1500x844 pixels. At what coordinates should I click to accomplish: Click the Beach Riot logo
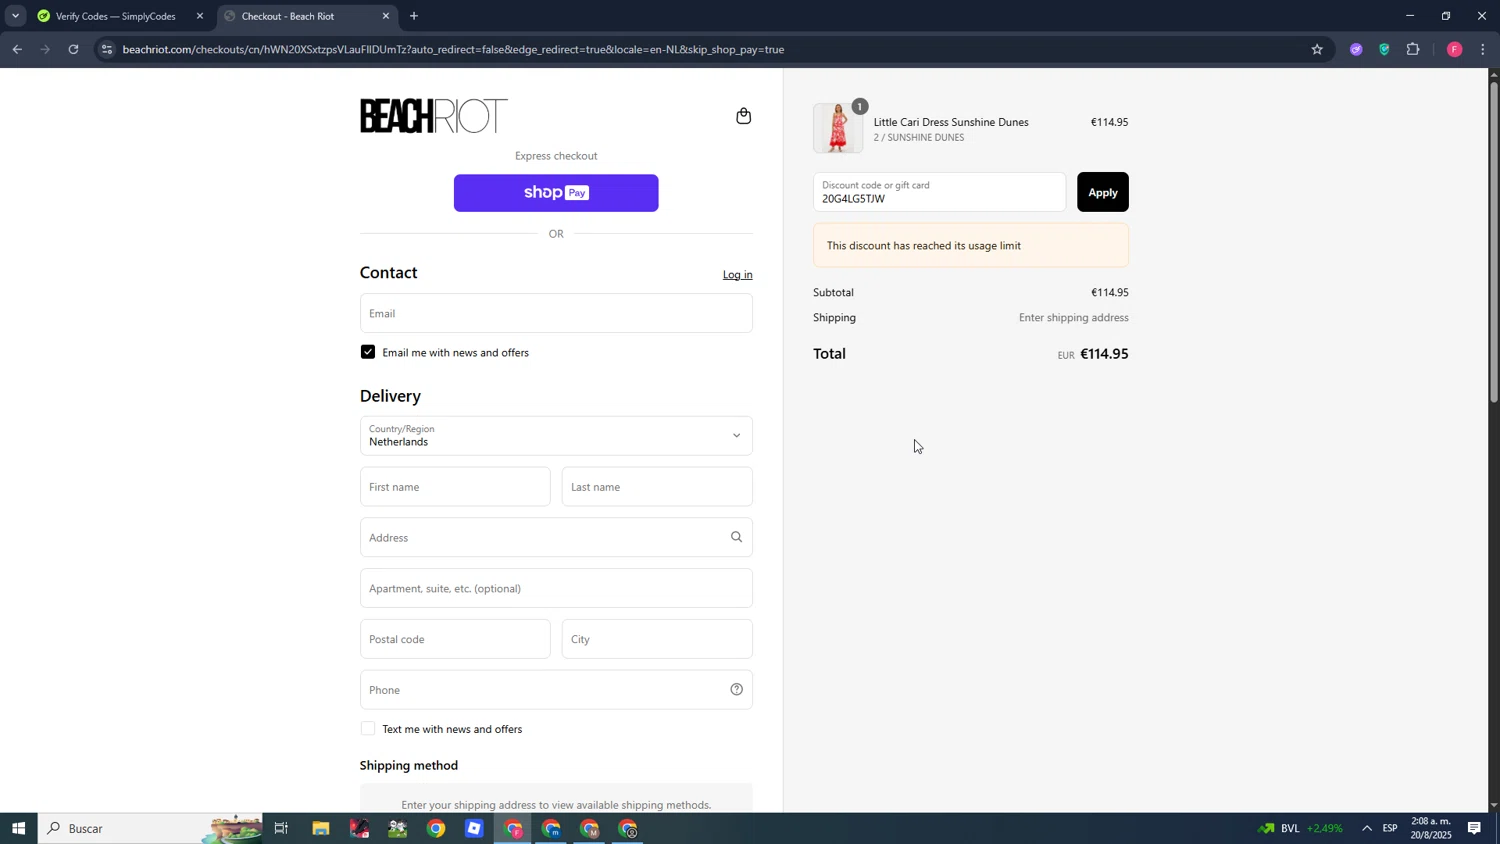(433, 116)
